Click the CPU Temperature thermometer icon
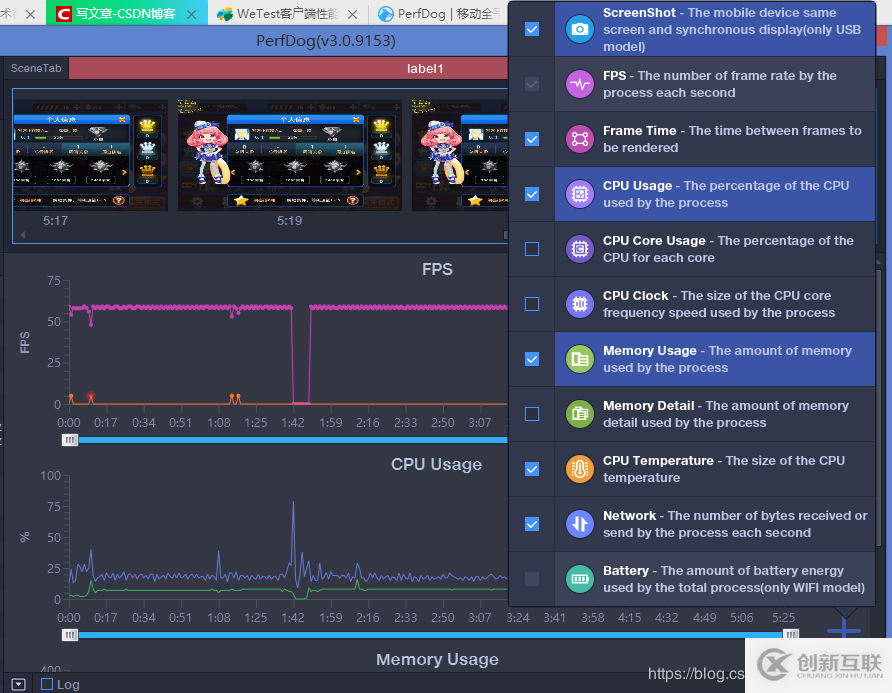The width and height of the screenshot is (892, 693). (x=580, y=469)
